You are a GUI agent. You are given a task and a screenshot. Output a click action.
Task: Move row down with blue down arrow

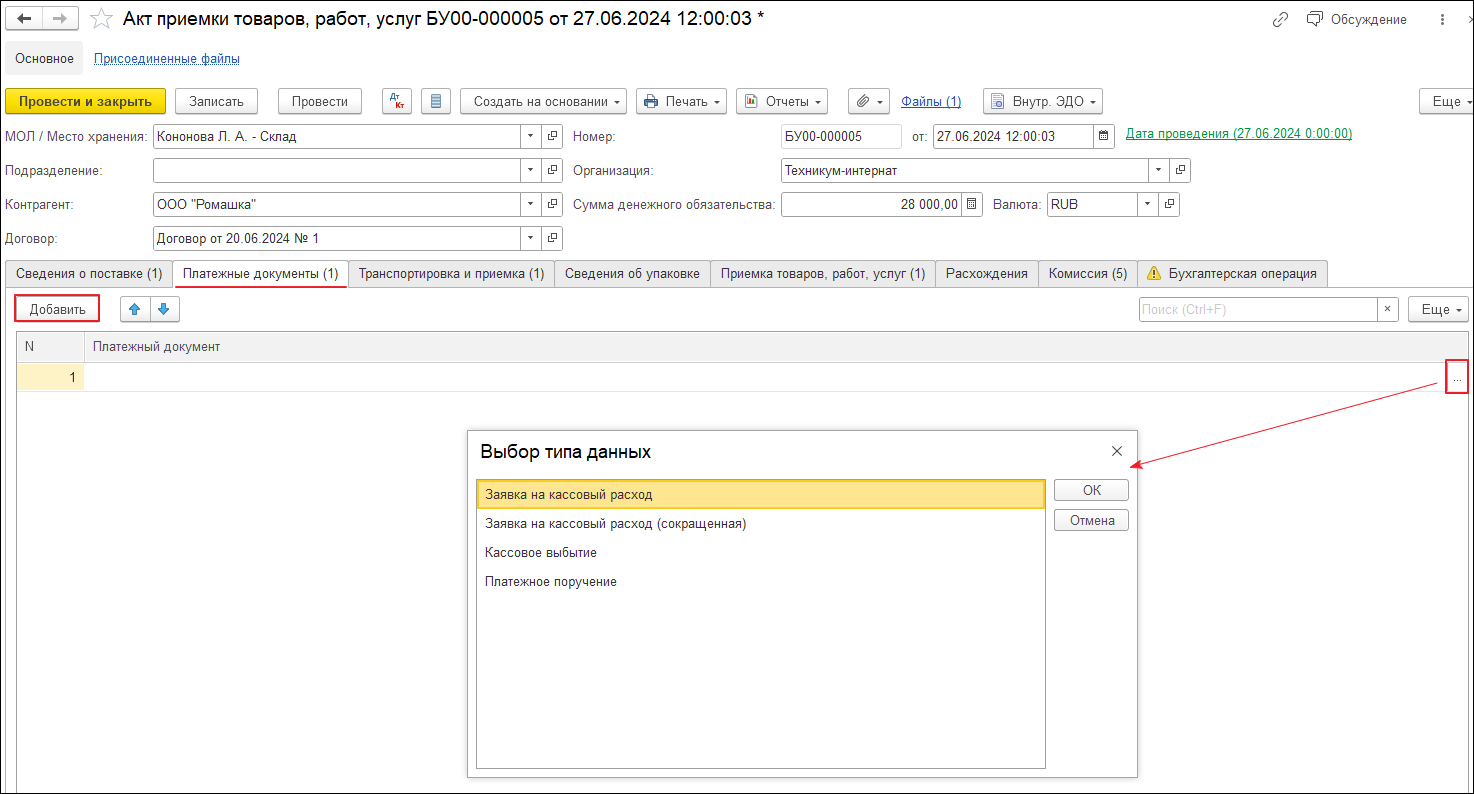click(164, 309)
